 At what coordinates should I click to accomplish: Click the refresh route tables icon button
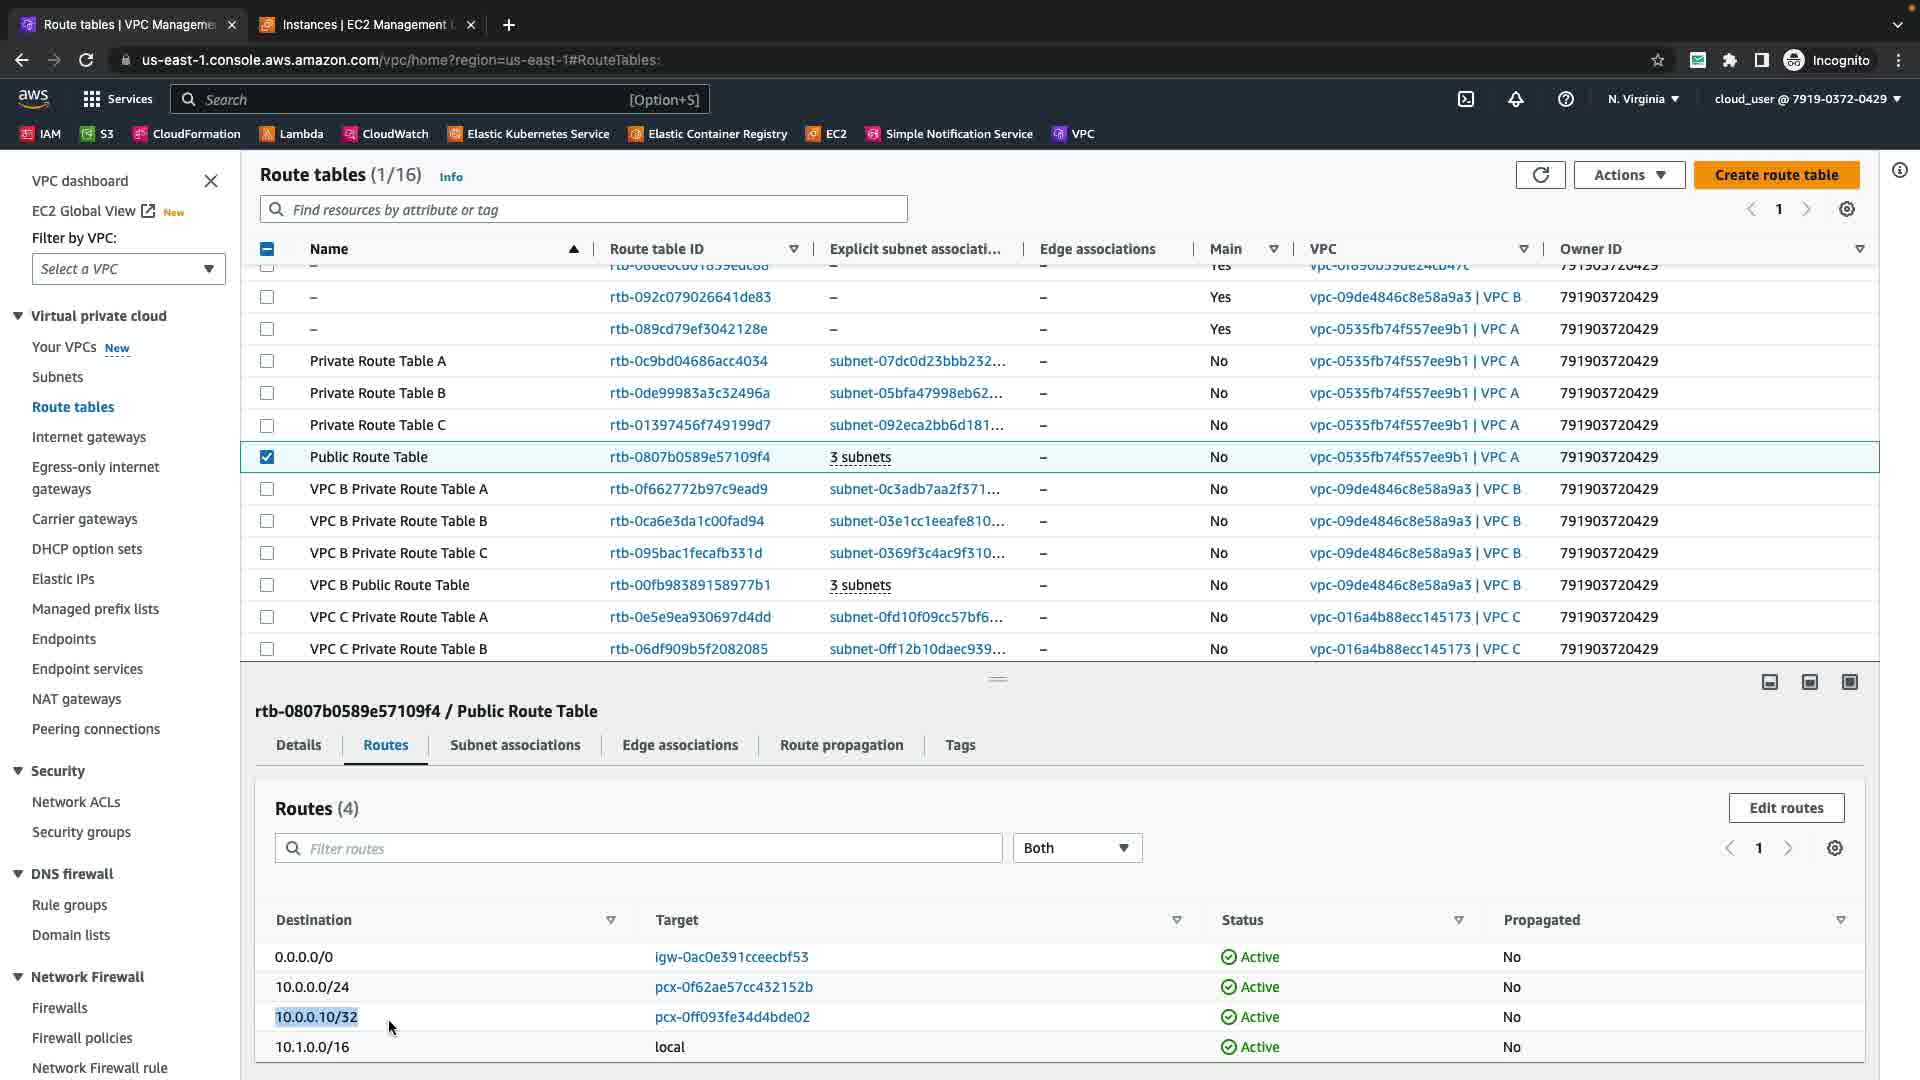click(1540, 175)
